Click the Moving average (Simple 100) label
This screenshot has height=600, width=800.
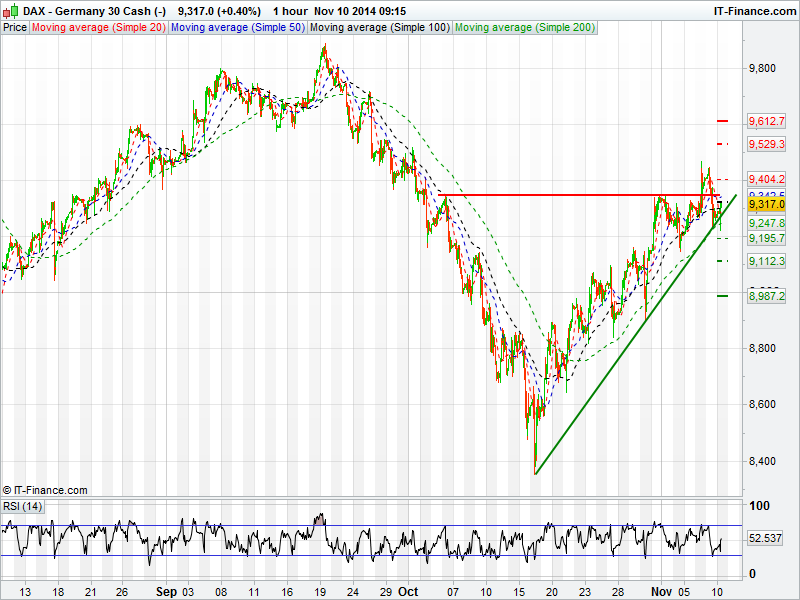(379, 27)
